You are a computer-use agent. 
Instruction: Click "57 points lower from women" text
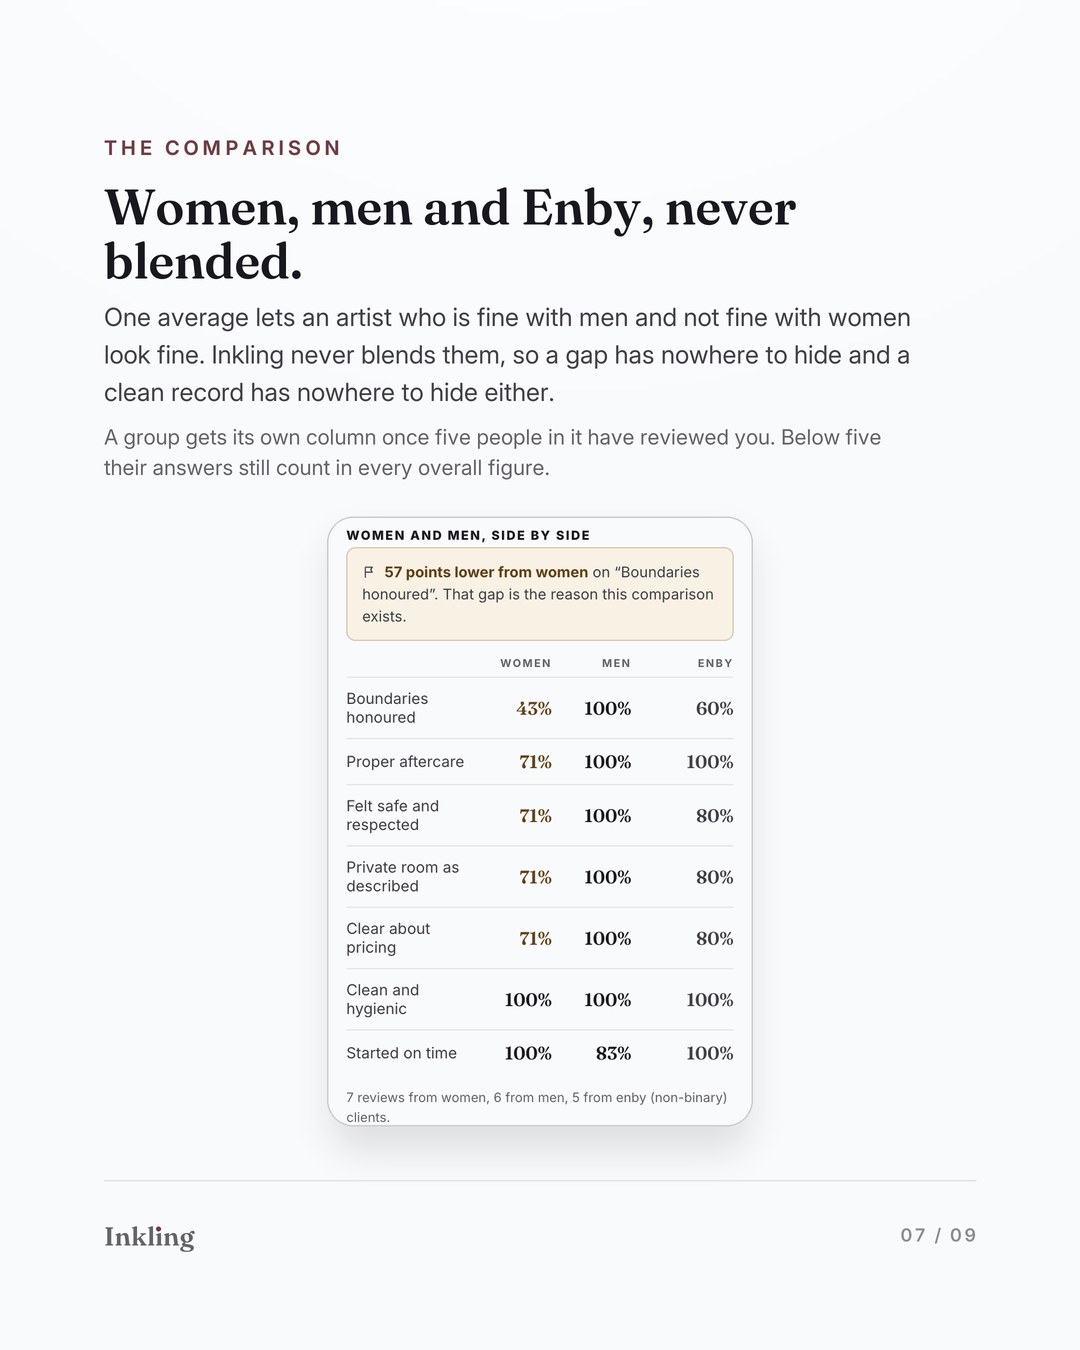pos(486,572)
